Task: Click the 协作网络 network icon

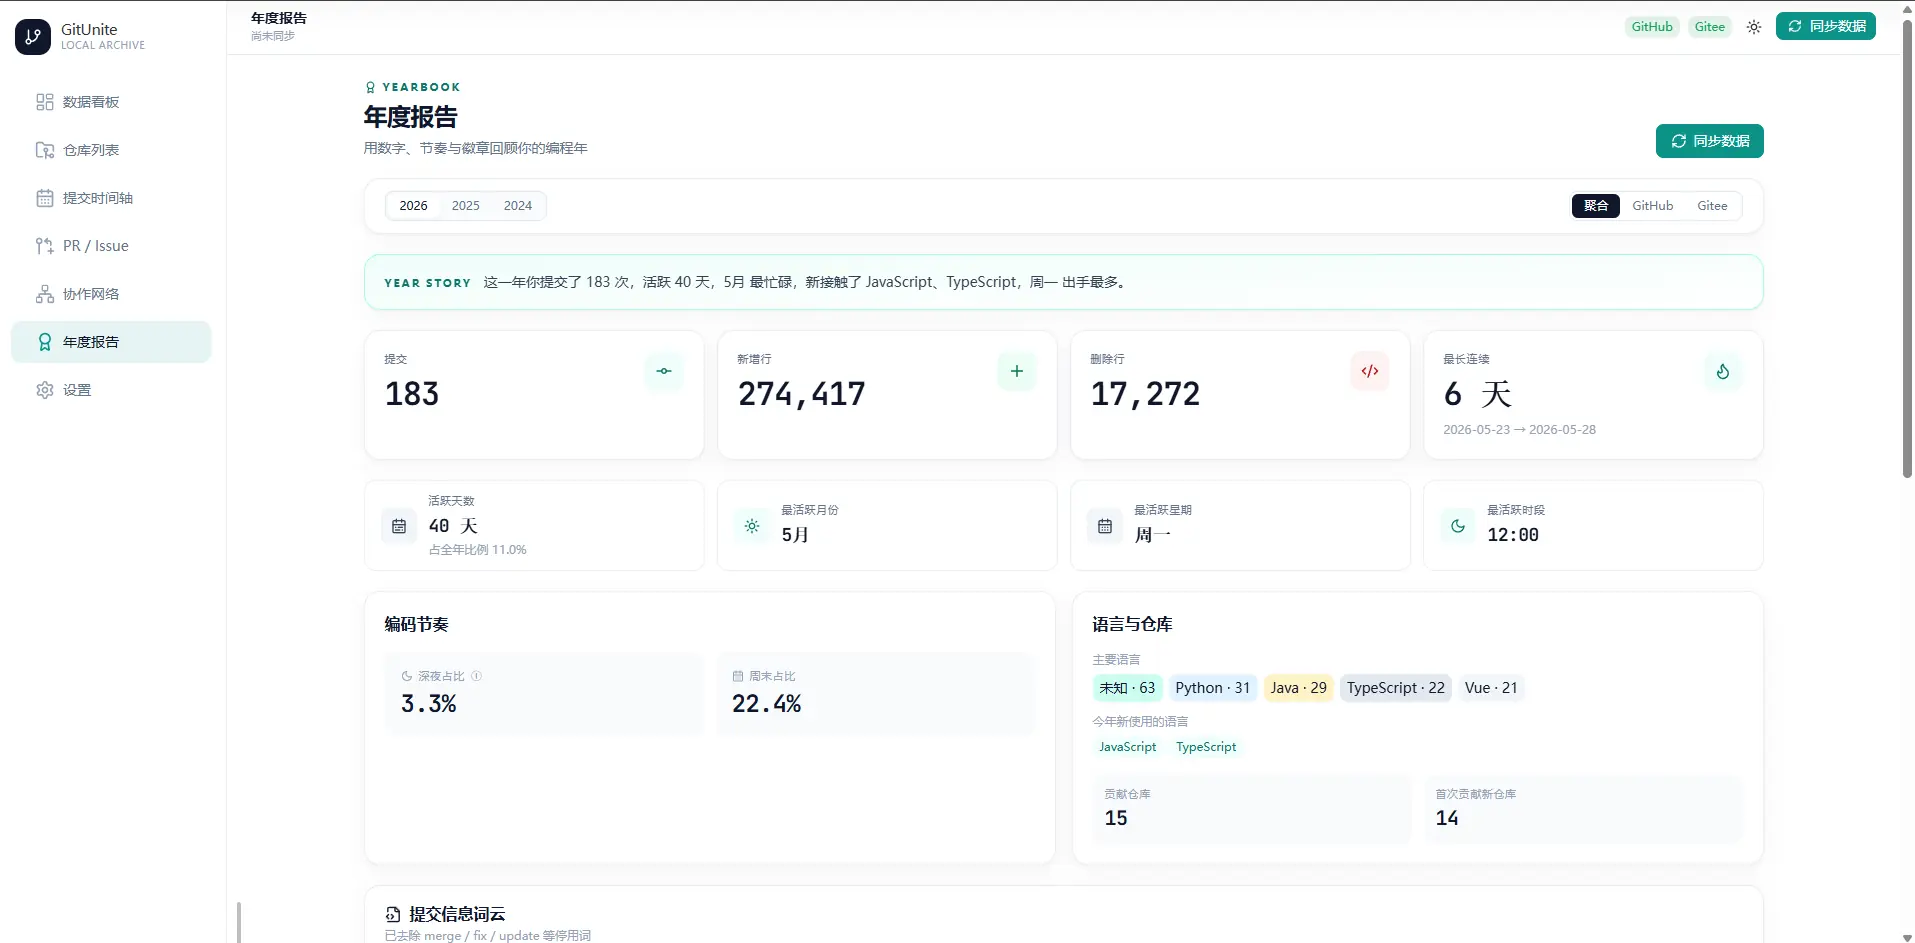Action: [x=45, y=294]
